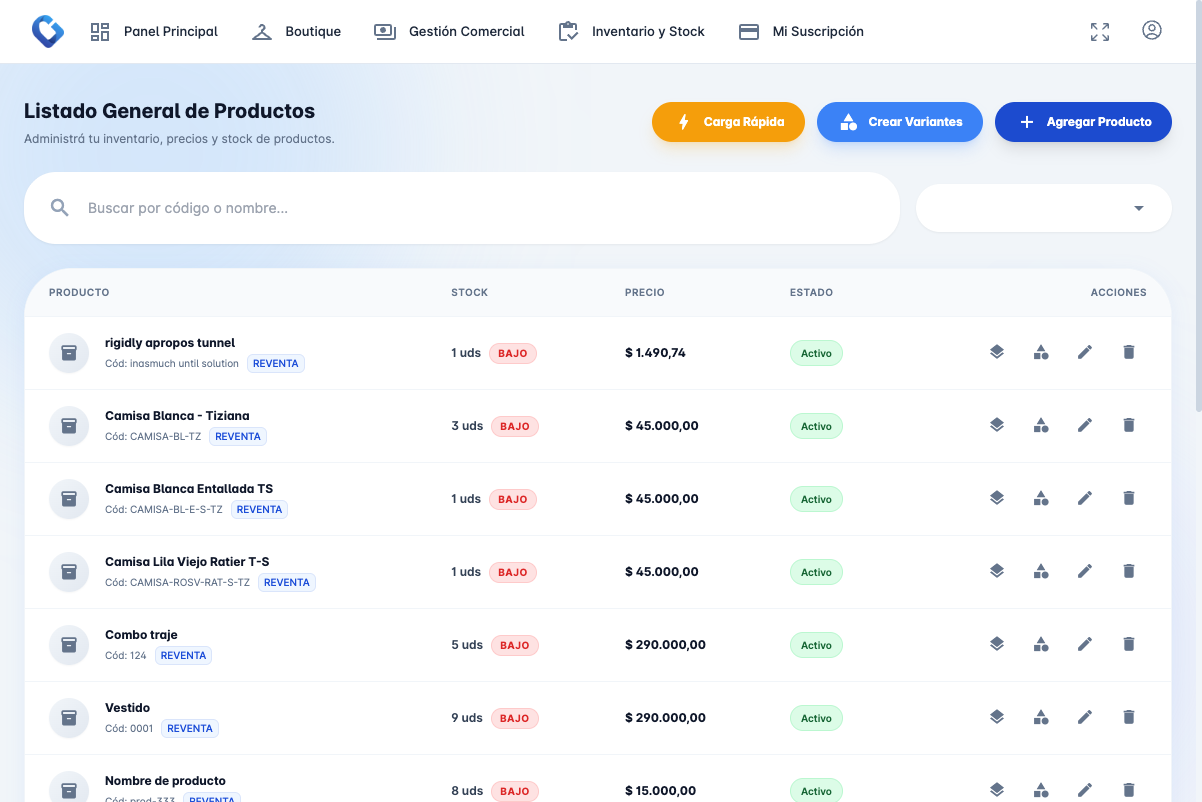Open the Boutique menu
This screenshot has height=802, width=1202.
(x=296, y=32)
